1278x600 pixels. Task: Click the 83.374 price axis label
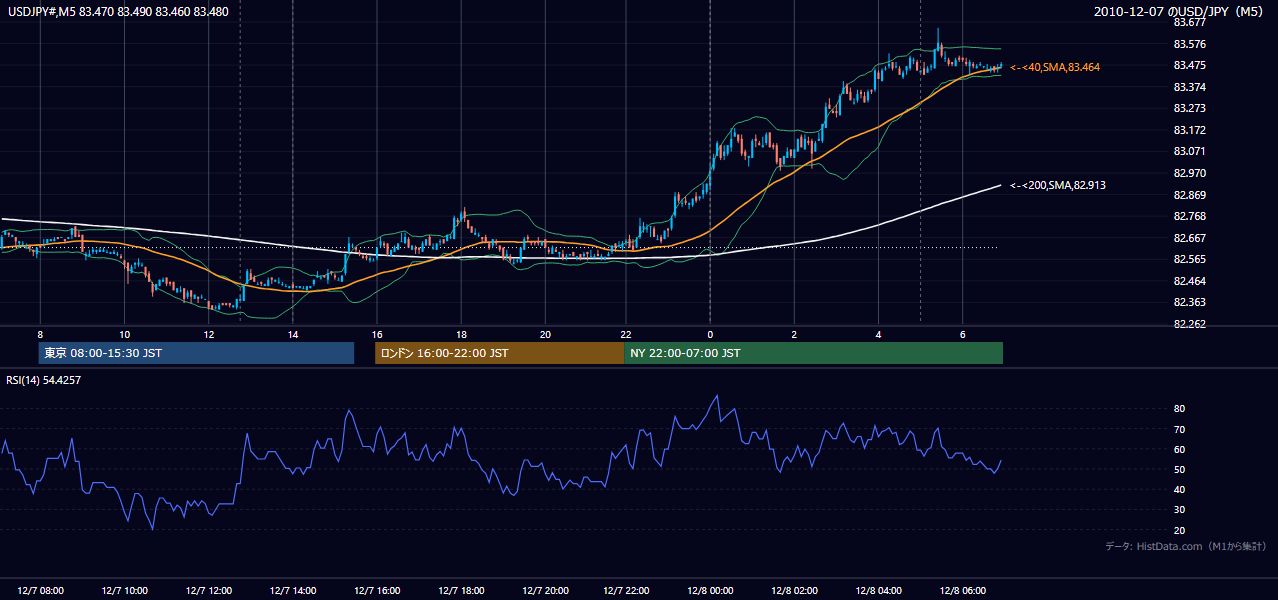point(1189,87)
